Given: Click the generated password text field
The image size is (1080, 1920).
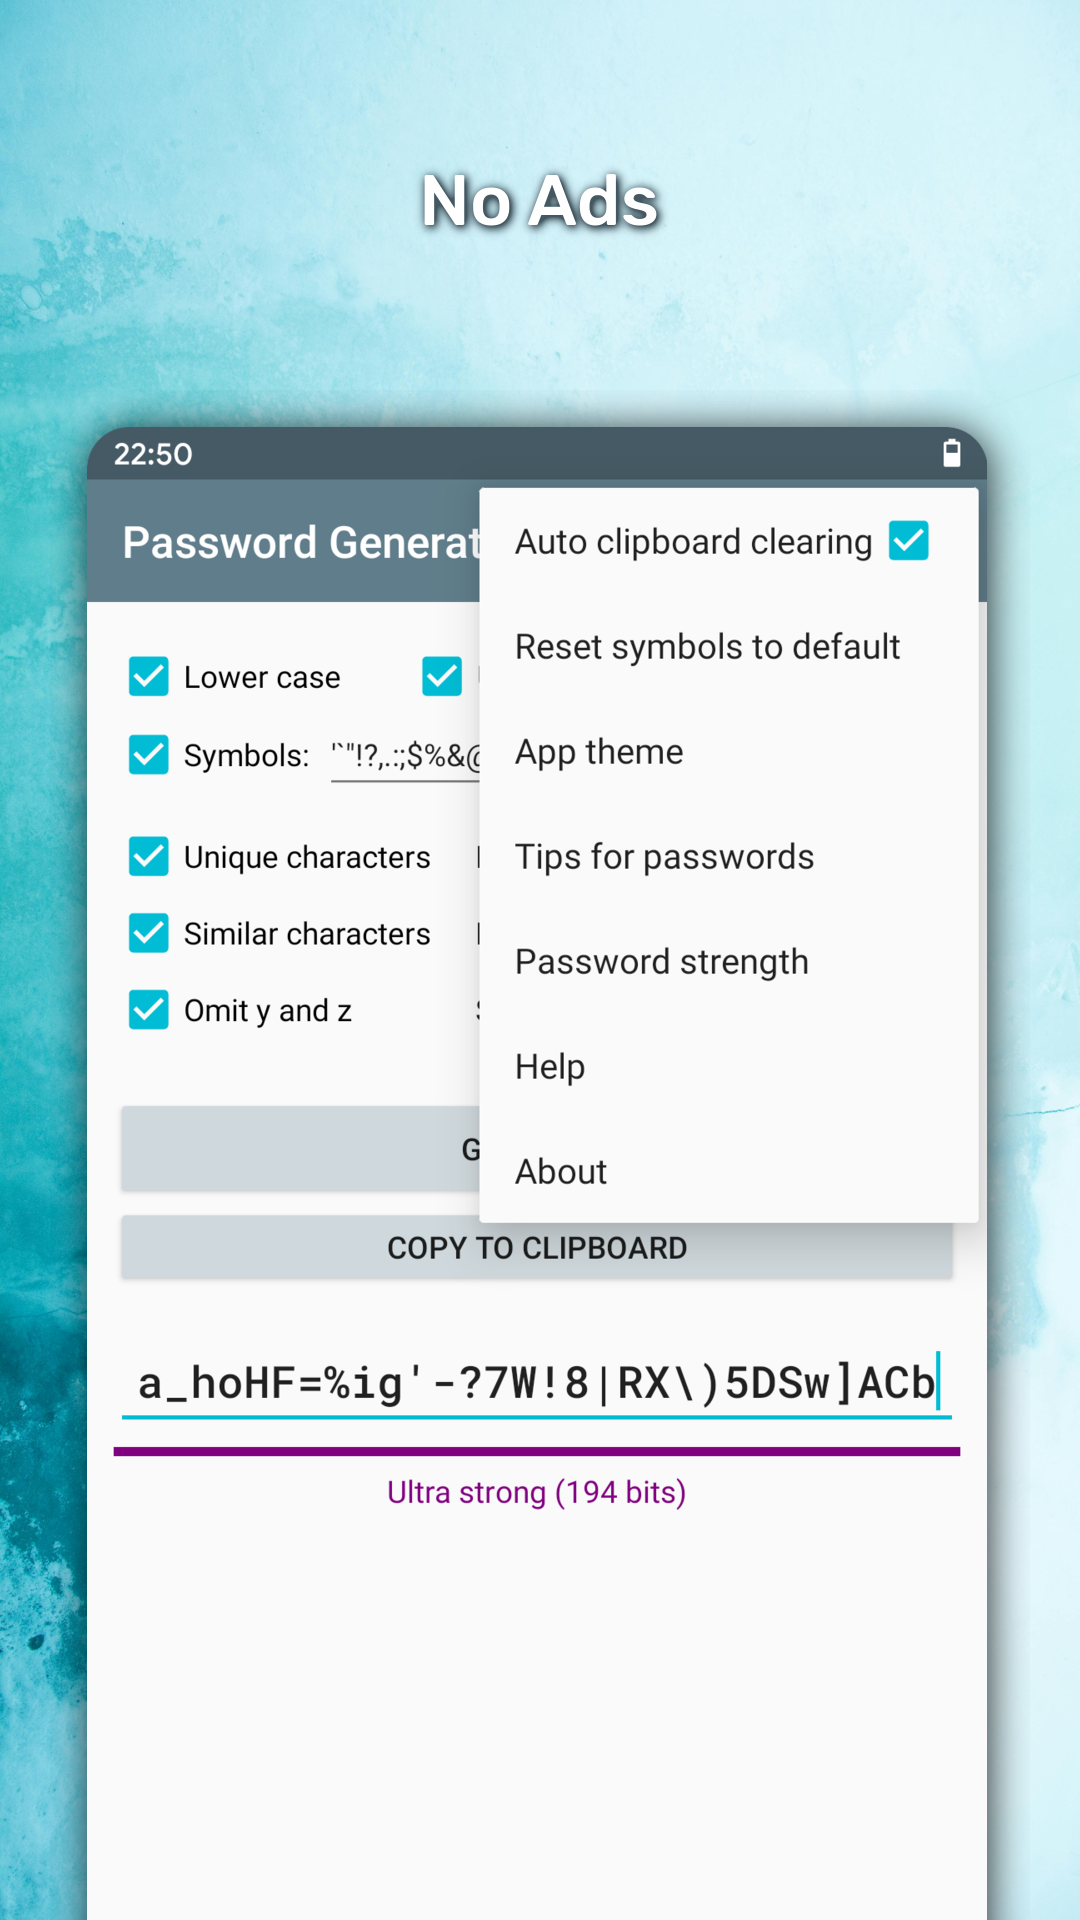Looking at the screenshot, I should tap(536, 1384).
